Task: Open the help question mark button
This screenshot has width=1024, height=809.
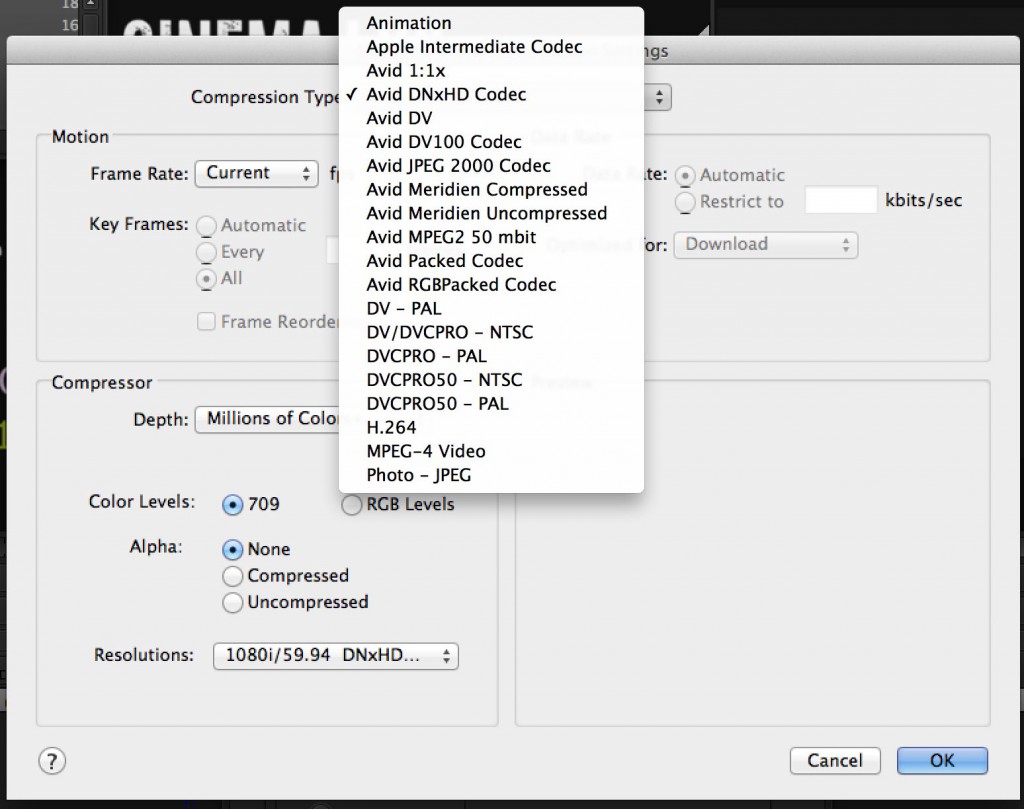Action: click(52, 761)
